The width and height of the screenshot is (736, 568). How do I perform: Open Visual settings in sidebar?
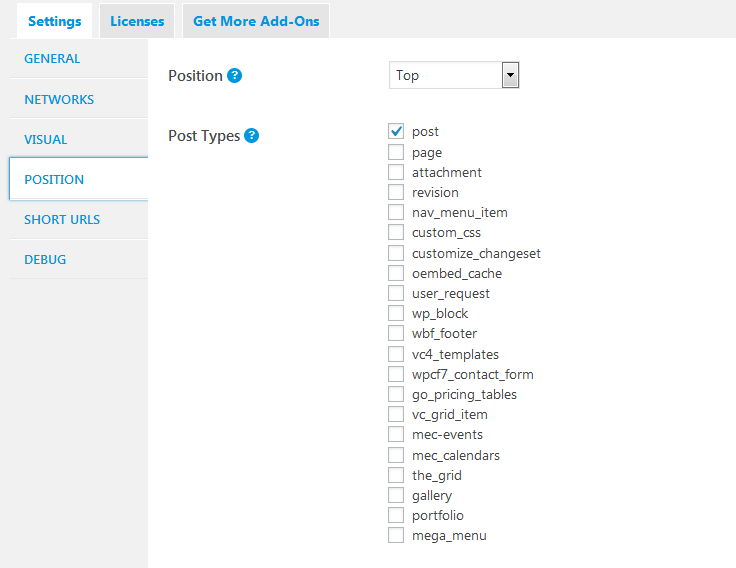tap(46, 140)
